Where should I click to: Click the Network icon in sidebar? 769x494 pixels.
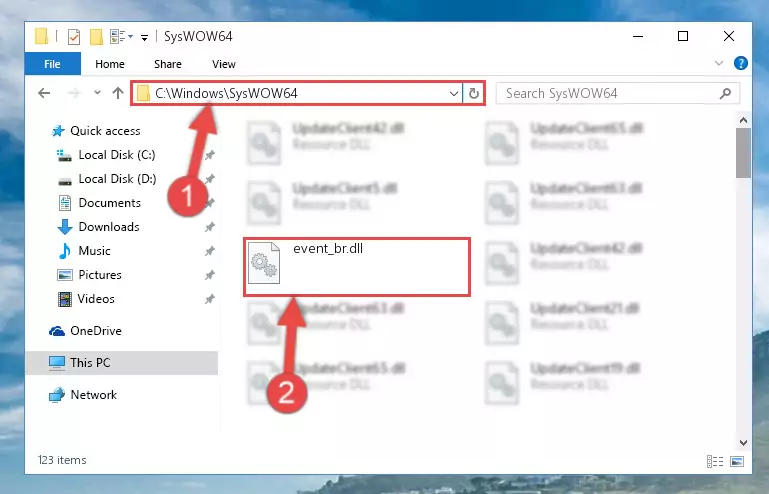(x=57, y=395)
